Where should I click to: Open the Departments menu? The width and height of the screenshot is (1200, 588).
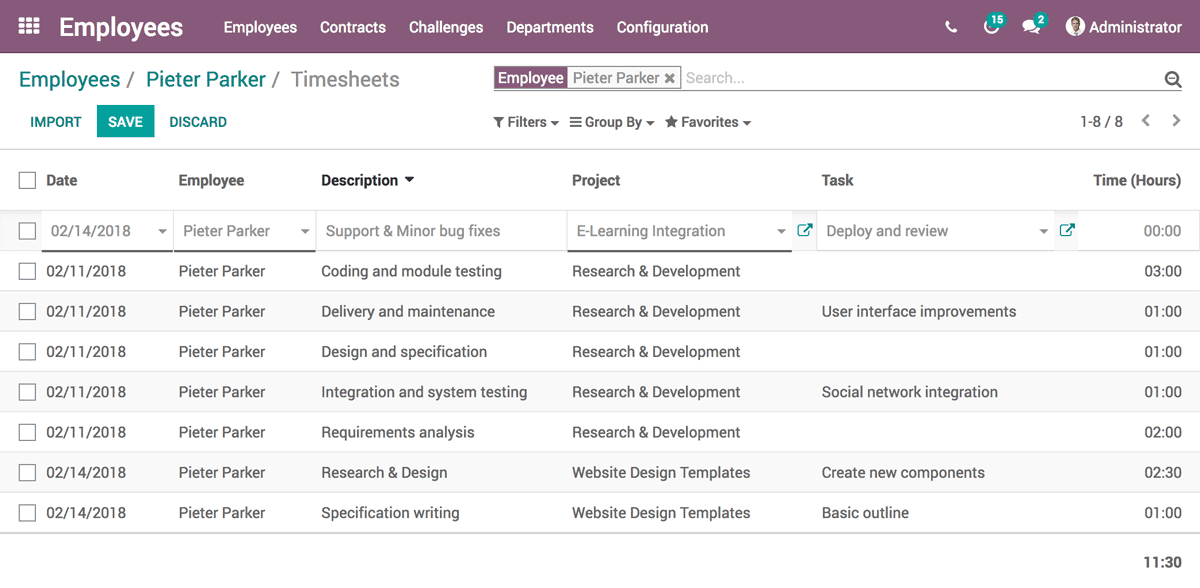click(550, 27)
